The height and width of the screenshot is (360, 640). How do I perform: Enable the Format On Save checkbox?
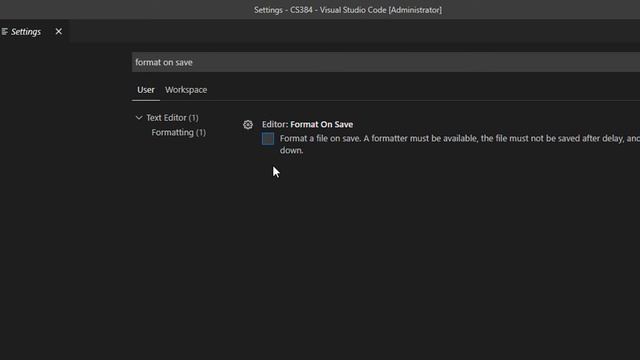268,139
